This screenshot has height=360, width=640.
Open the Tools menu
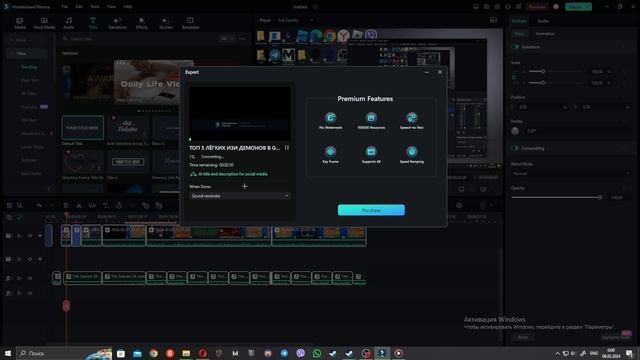[x=95, y=7]
